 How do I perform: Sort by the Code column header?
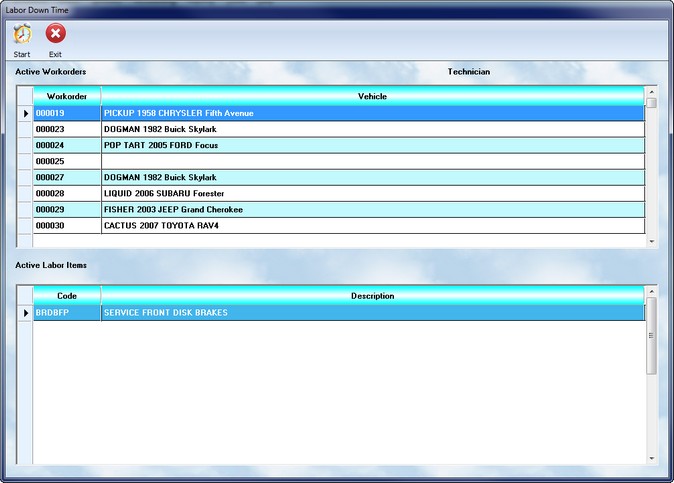[67, 296]
